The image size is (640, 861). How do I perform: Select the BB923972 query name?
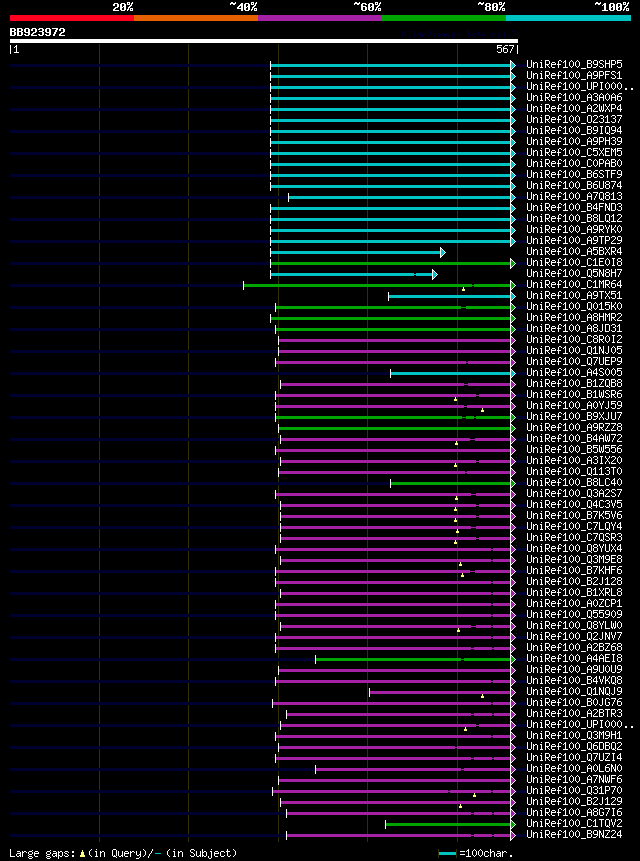pyautogui.click(x=37, y=32)
